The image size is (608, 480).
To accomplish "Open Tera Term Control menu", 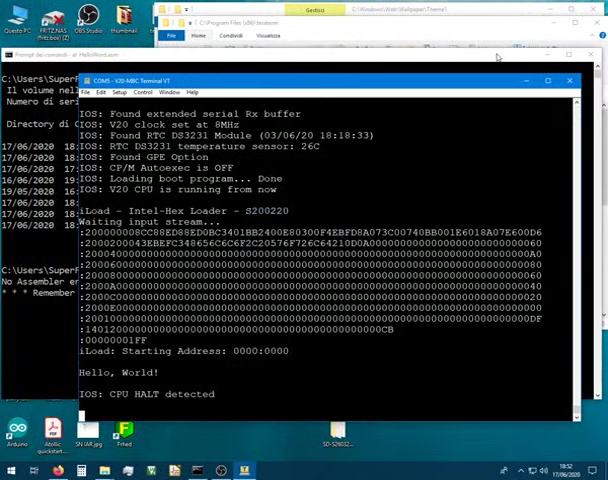I will 143,92.
